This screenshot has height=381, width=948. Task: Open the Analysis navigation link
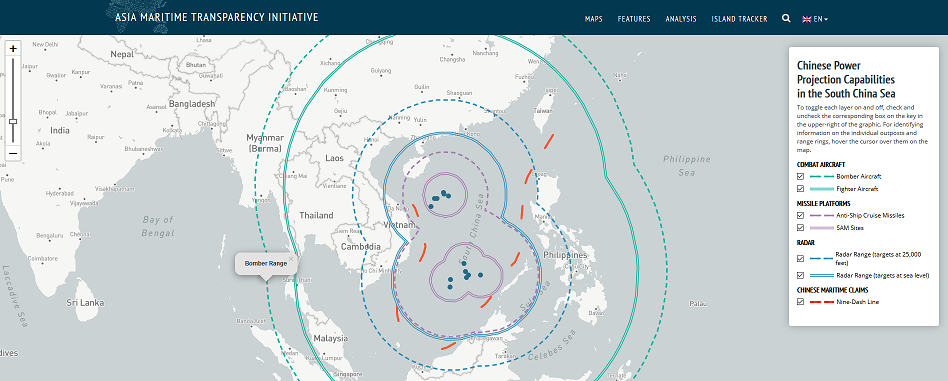[681, 19]
